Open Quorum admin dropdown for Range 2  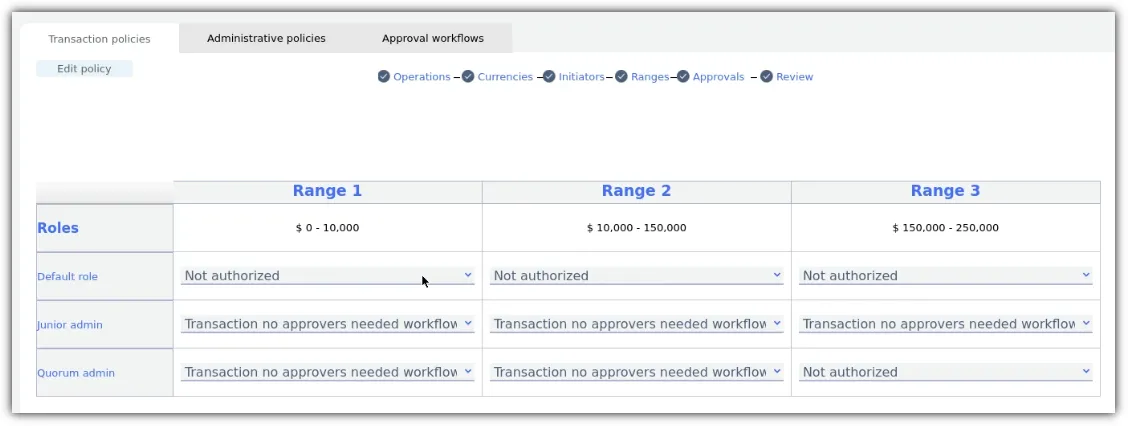[x=637, y=372]
